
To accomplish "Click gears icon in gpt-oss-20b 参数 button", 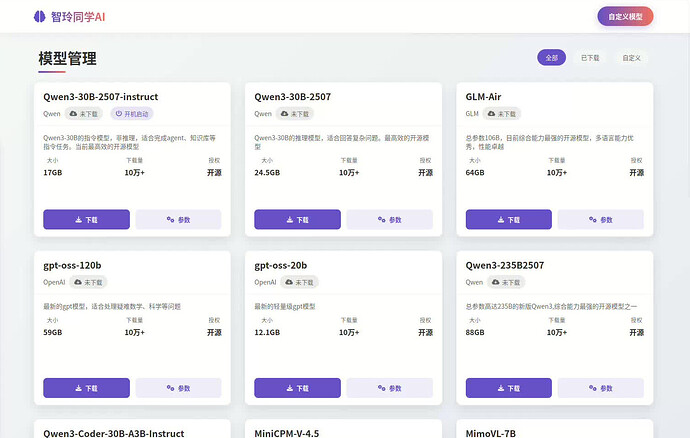I will tap(382, 388).
